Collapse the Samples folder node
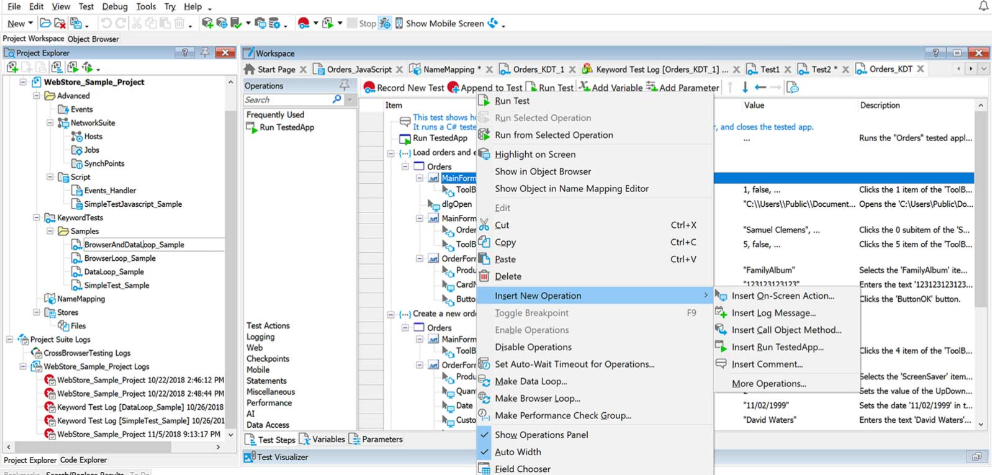 coord(49,231)
